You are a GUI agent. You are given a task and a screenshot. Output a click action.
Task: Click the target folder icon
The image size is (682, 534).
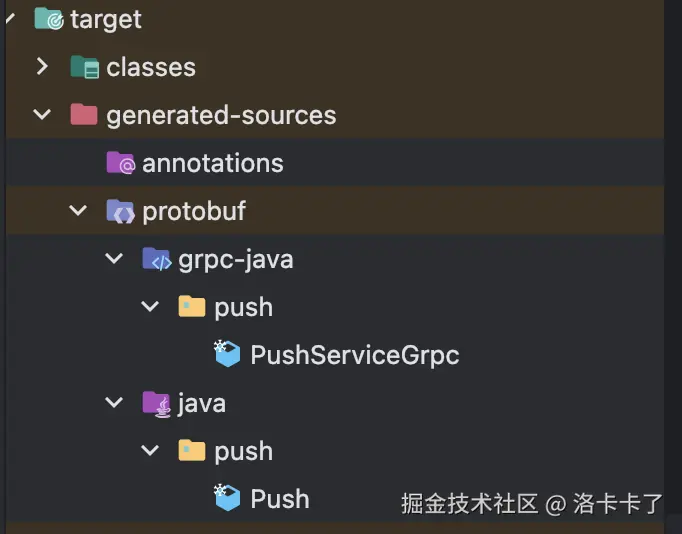[49, 19]
